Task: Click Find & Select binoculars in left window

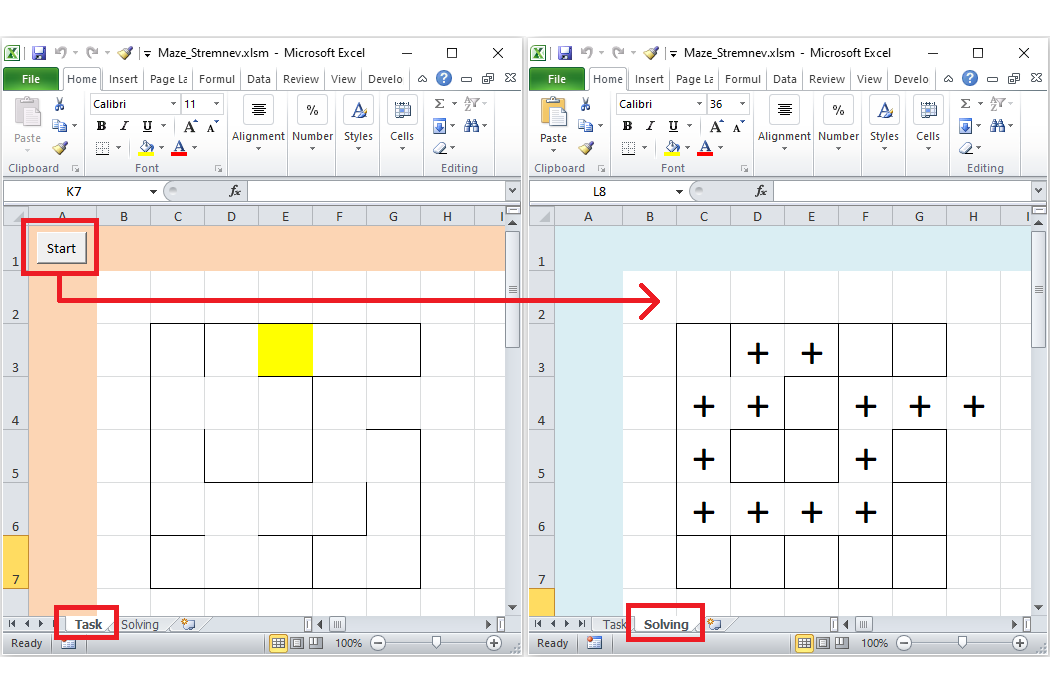Action: [471, 126]
